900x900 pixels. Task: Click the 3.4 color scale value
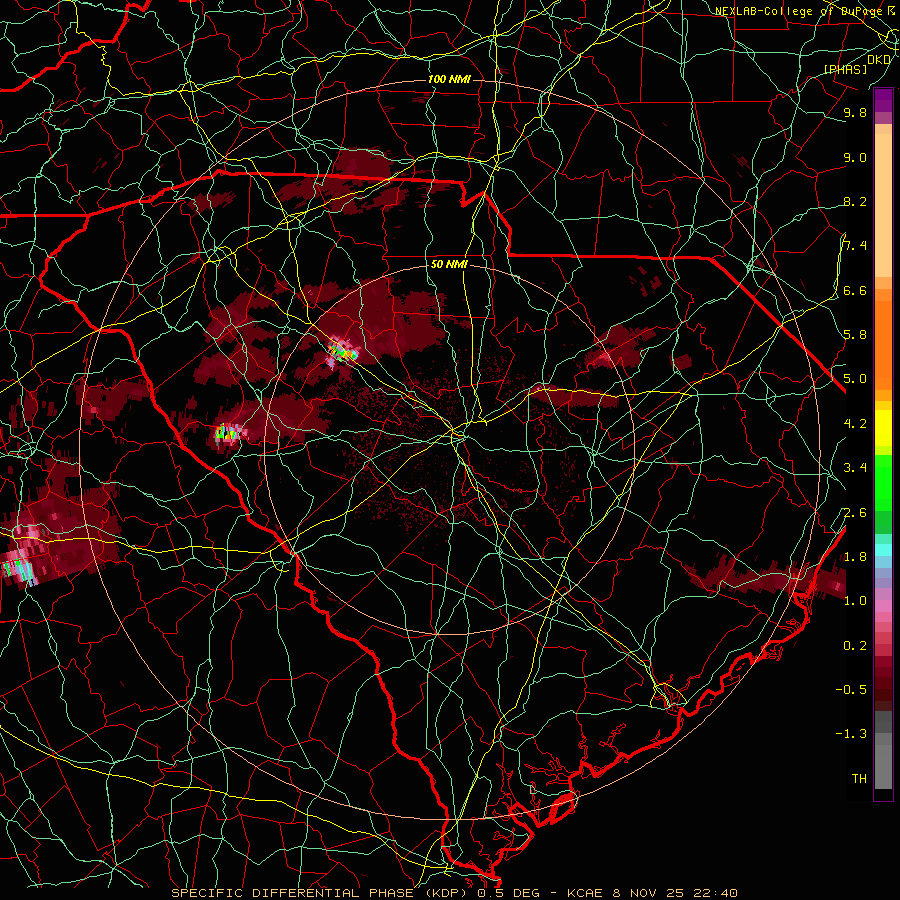click(855, 468)
